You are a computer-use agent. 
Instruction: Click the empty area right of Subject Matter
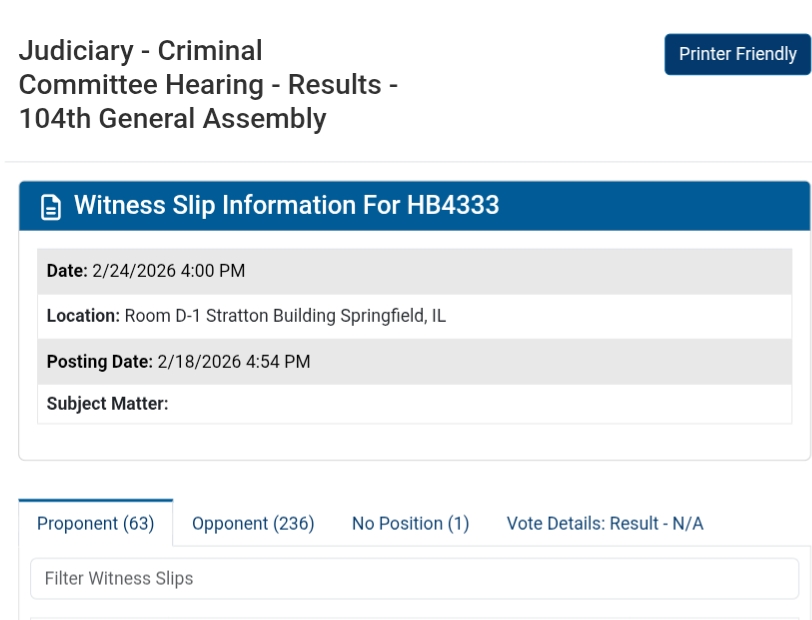point(480,404)
